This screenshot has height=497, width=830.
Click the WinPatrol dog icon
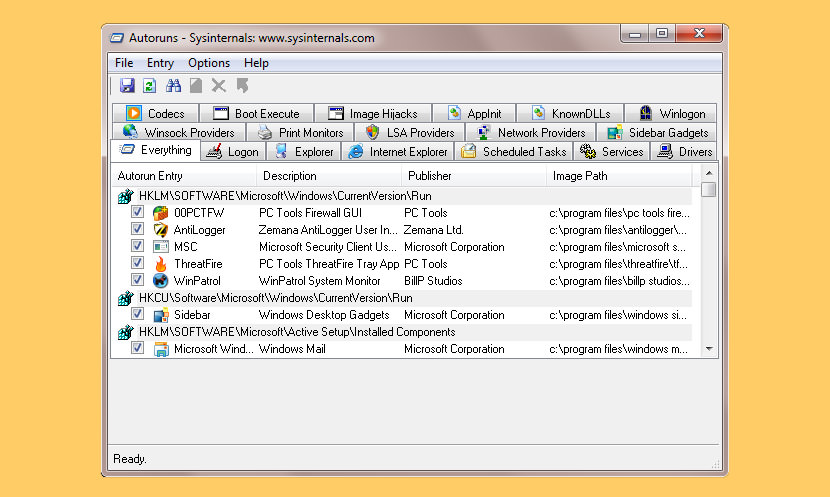tap(160, 281)
